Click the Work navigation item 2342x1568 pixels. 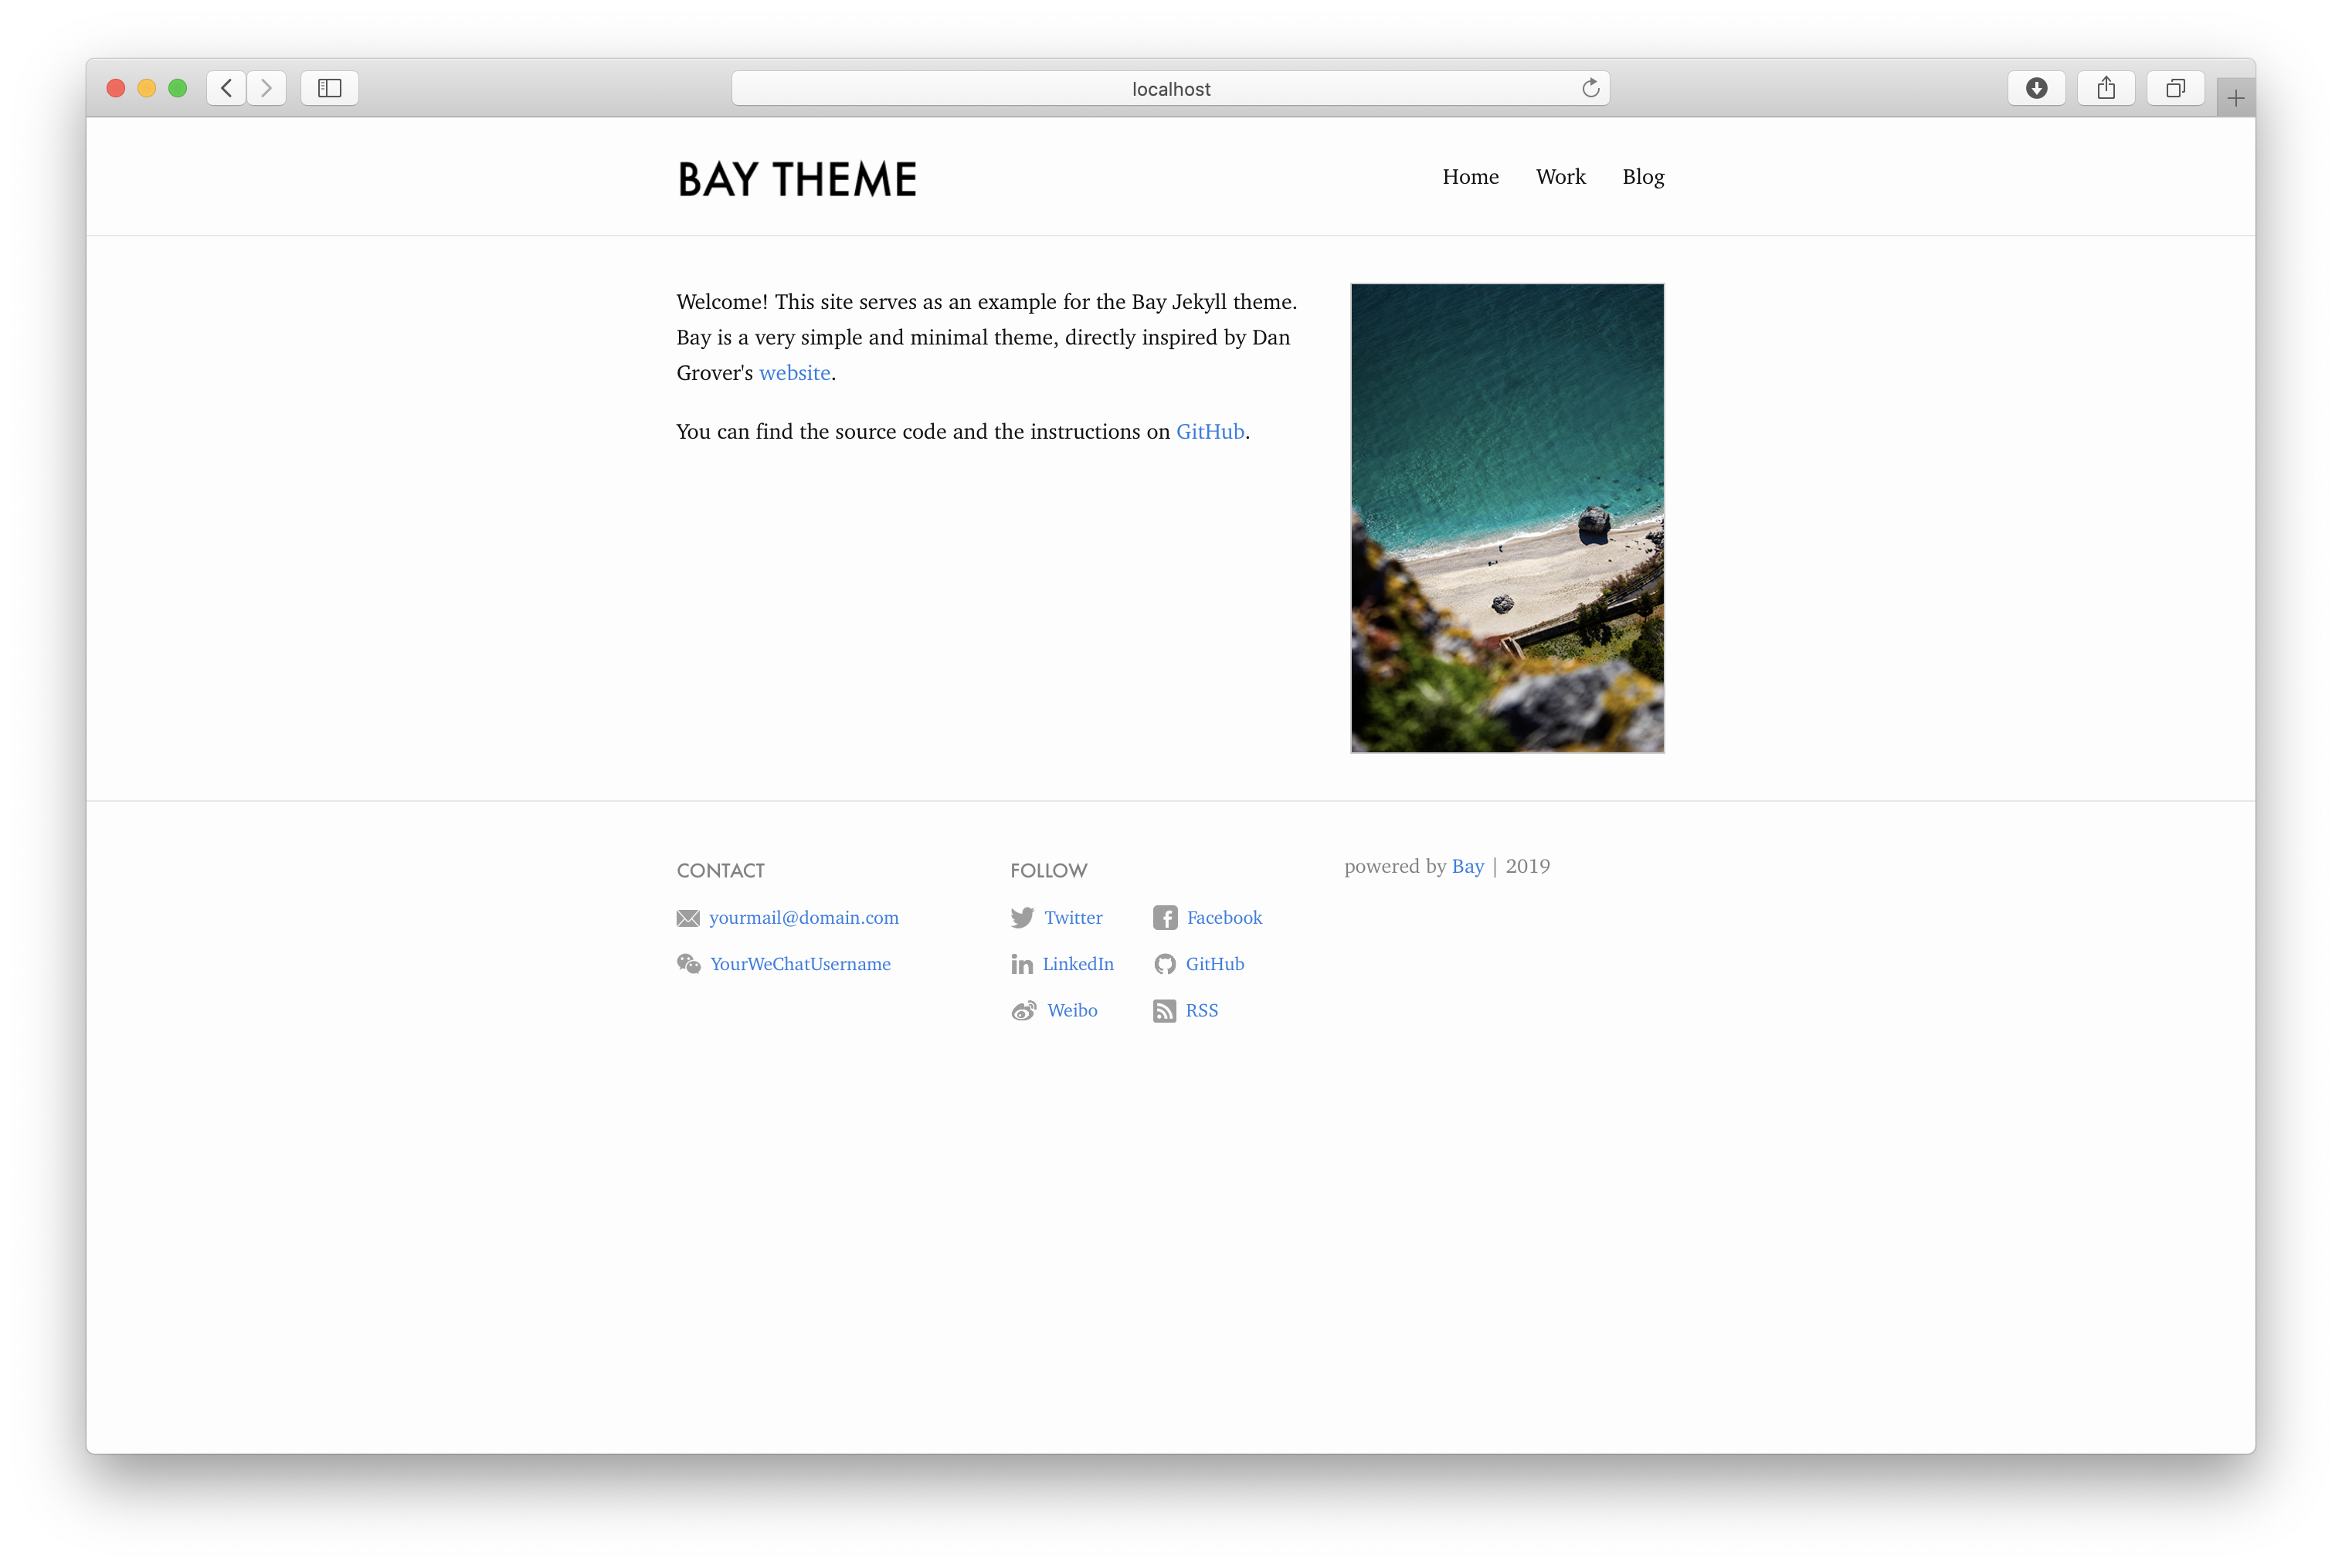1560,175
